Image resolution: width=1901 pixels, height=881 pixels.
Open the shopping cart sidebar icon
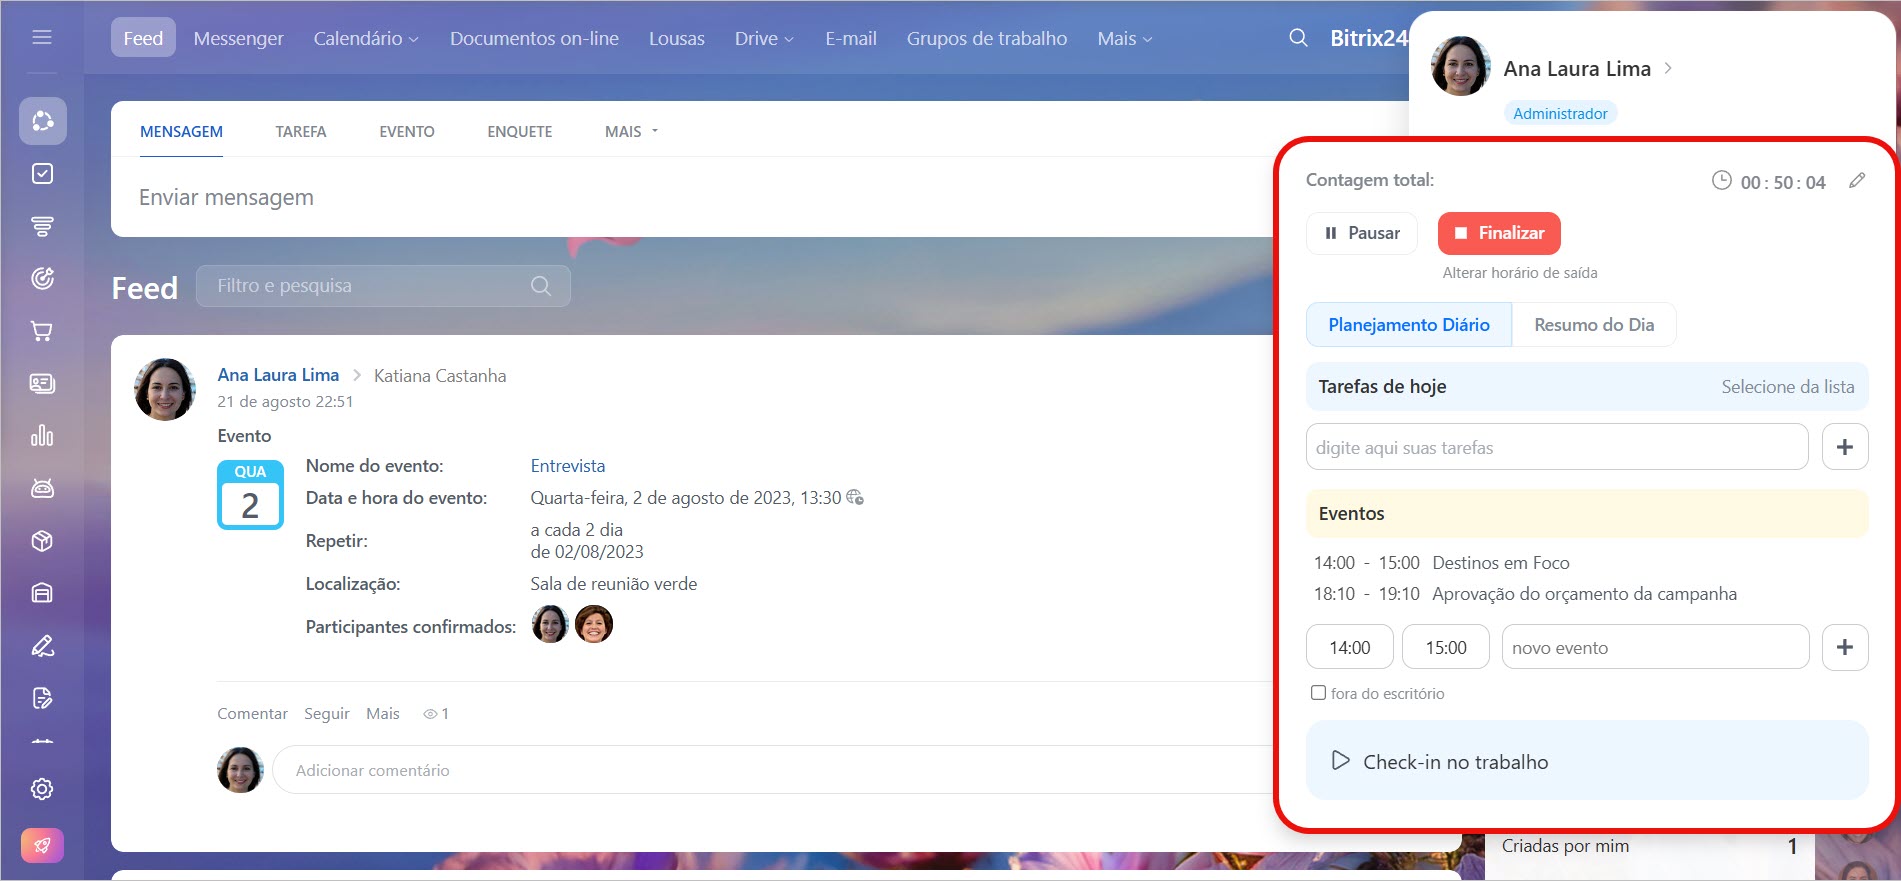[x=42, y=331]
